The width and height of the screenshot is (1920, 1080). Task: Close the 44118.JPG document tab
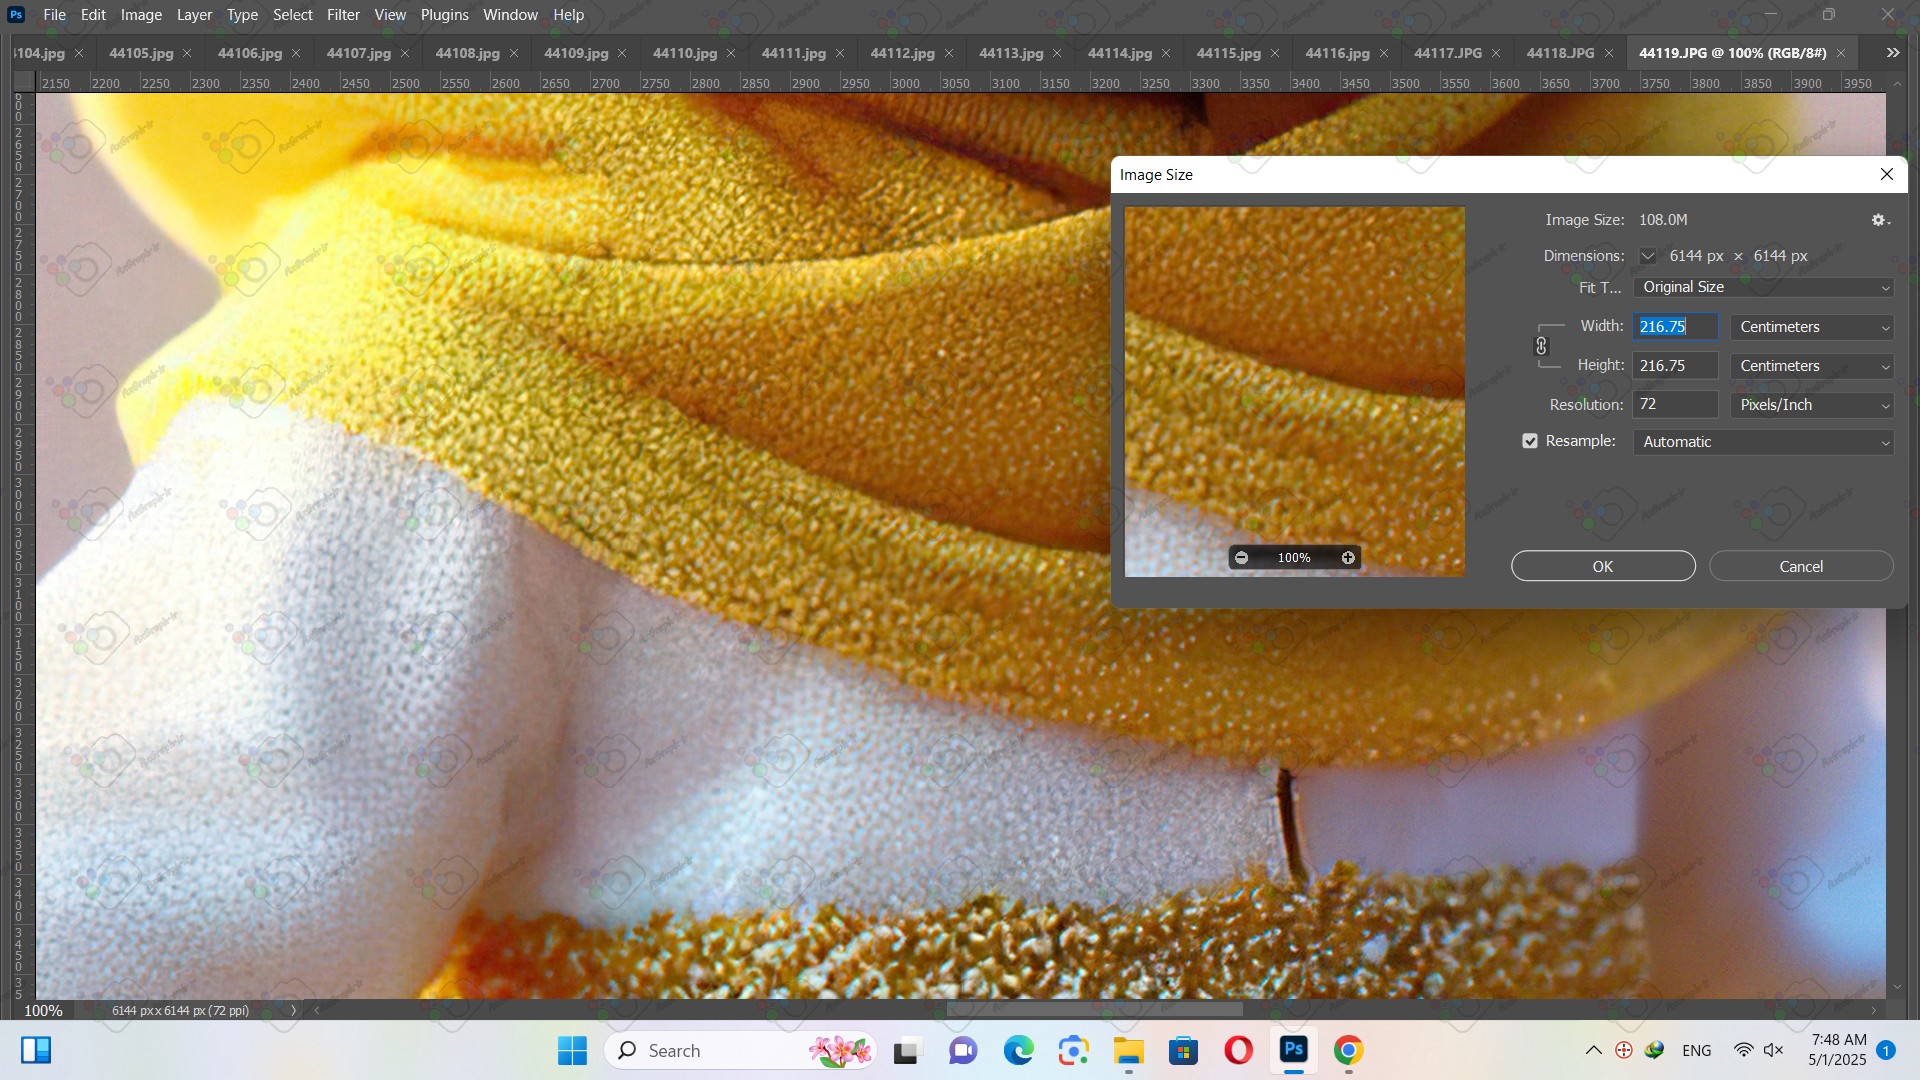1609,53
